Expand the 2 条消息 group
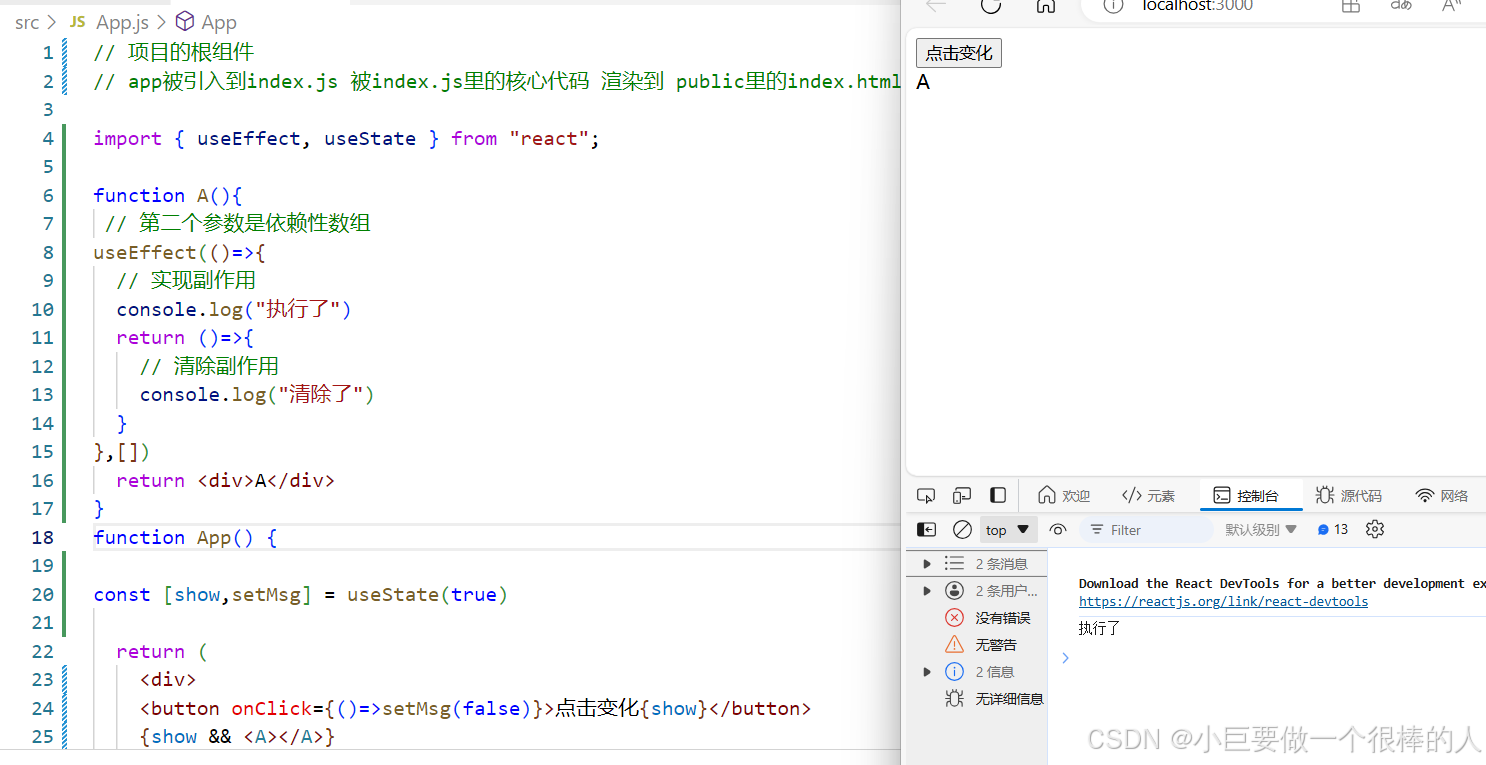Screen dimensions: 1486x765 click(926, 563)
